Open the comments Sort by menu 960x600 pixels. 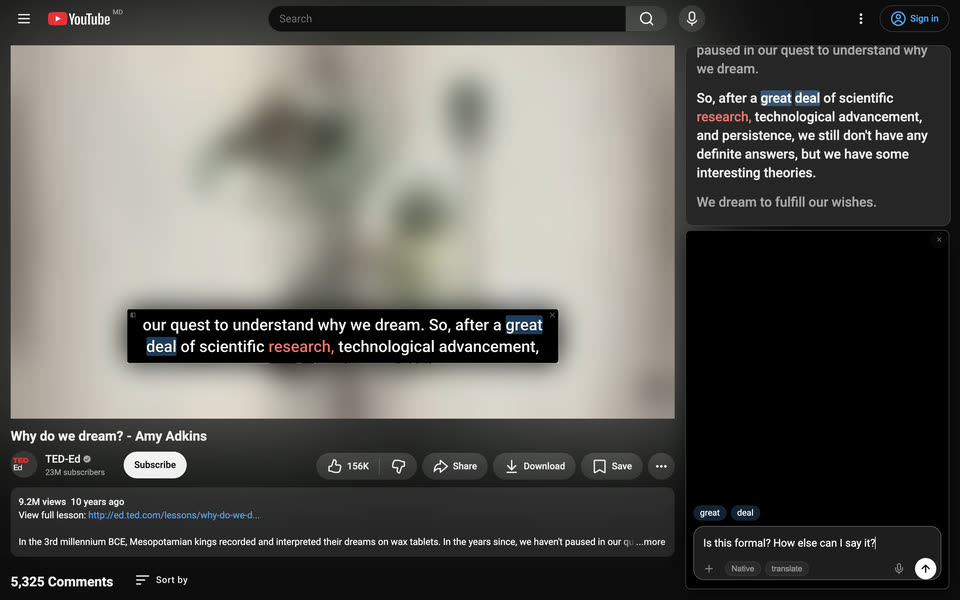coord(162,580)
